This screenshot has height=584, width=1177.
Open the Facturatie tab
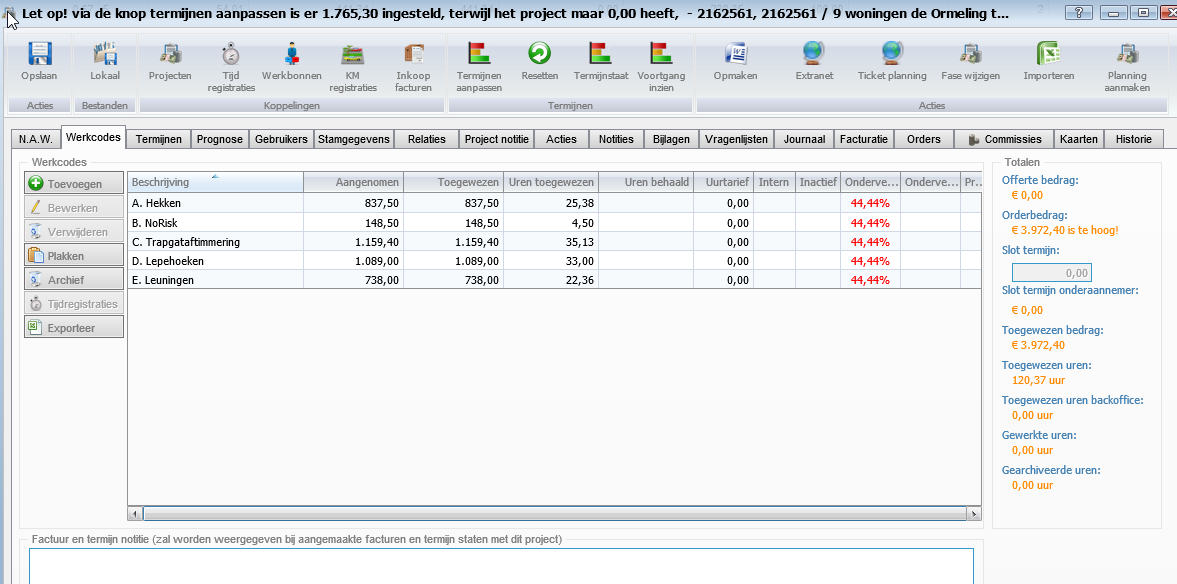pyautogui.click(x=863, y=140)
